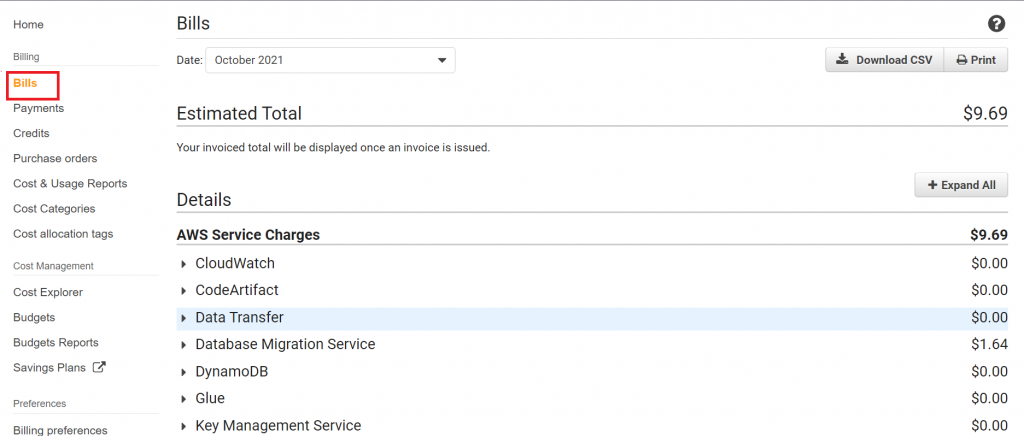Screen dimensions: 1024x436
Task: Open the Budgets page
Action: point(34,317)
